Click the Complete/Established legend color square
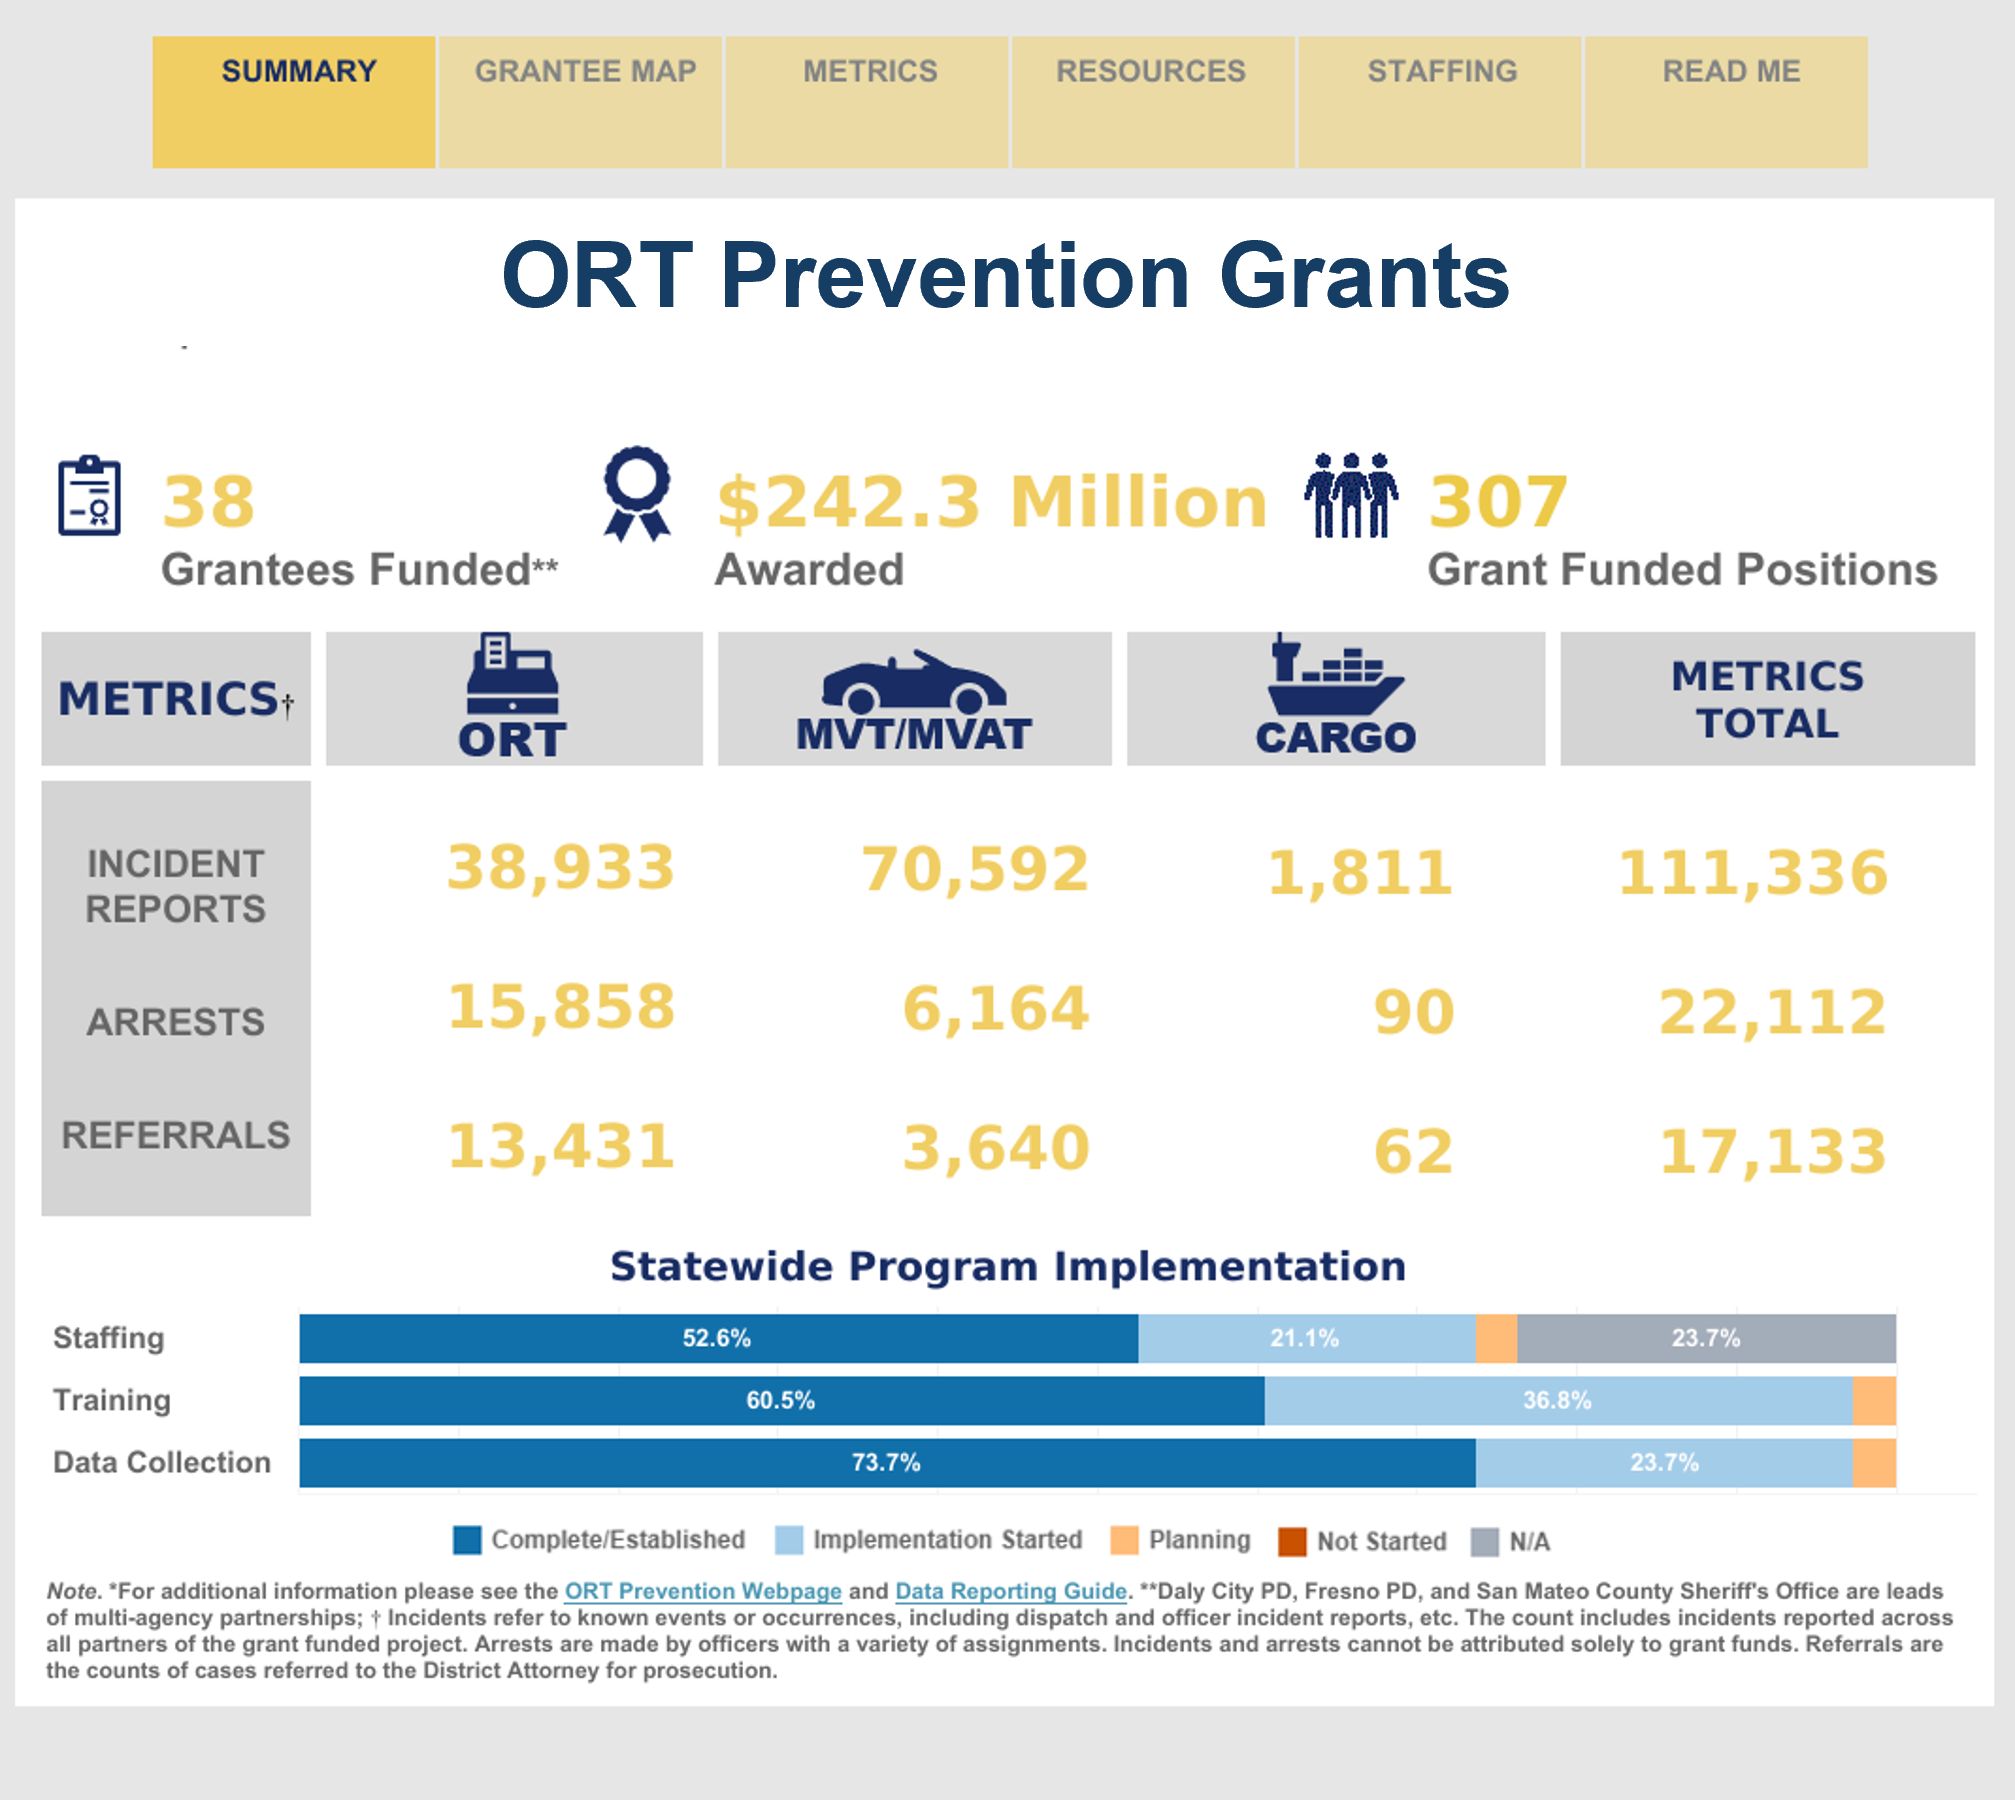2015x1800 pixels. [467, 1540]
